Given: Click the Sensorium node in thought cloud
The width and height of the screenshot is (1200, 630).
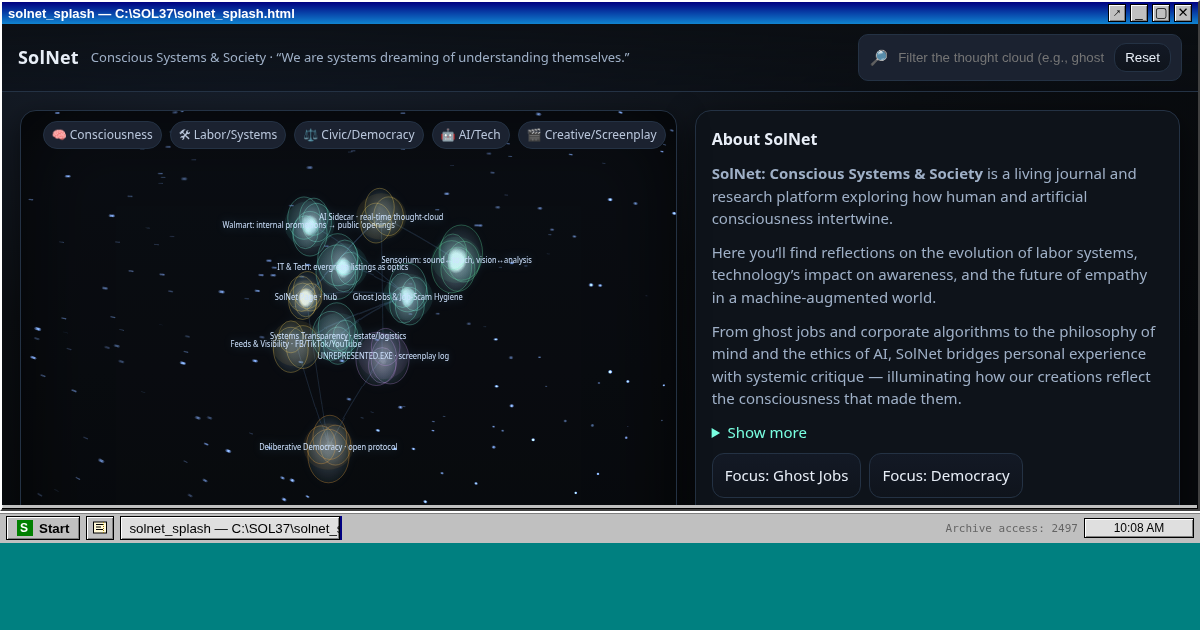Looking at the screenshot, I should 457,260.
